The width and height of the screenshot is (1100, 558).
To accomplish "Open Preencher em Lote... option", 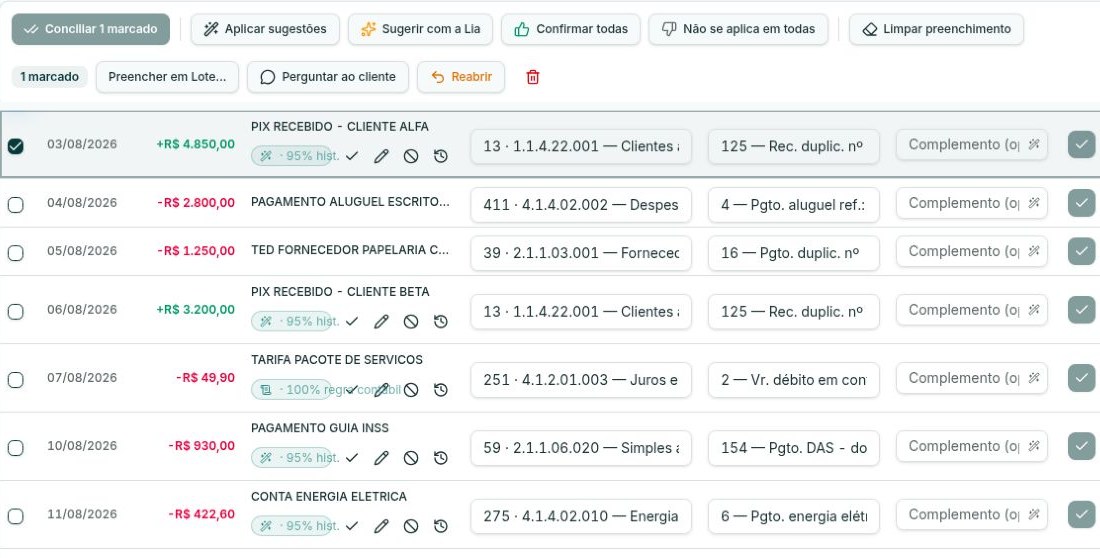I will click(x=167, y=77).
